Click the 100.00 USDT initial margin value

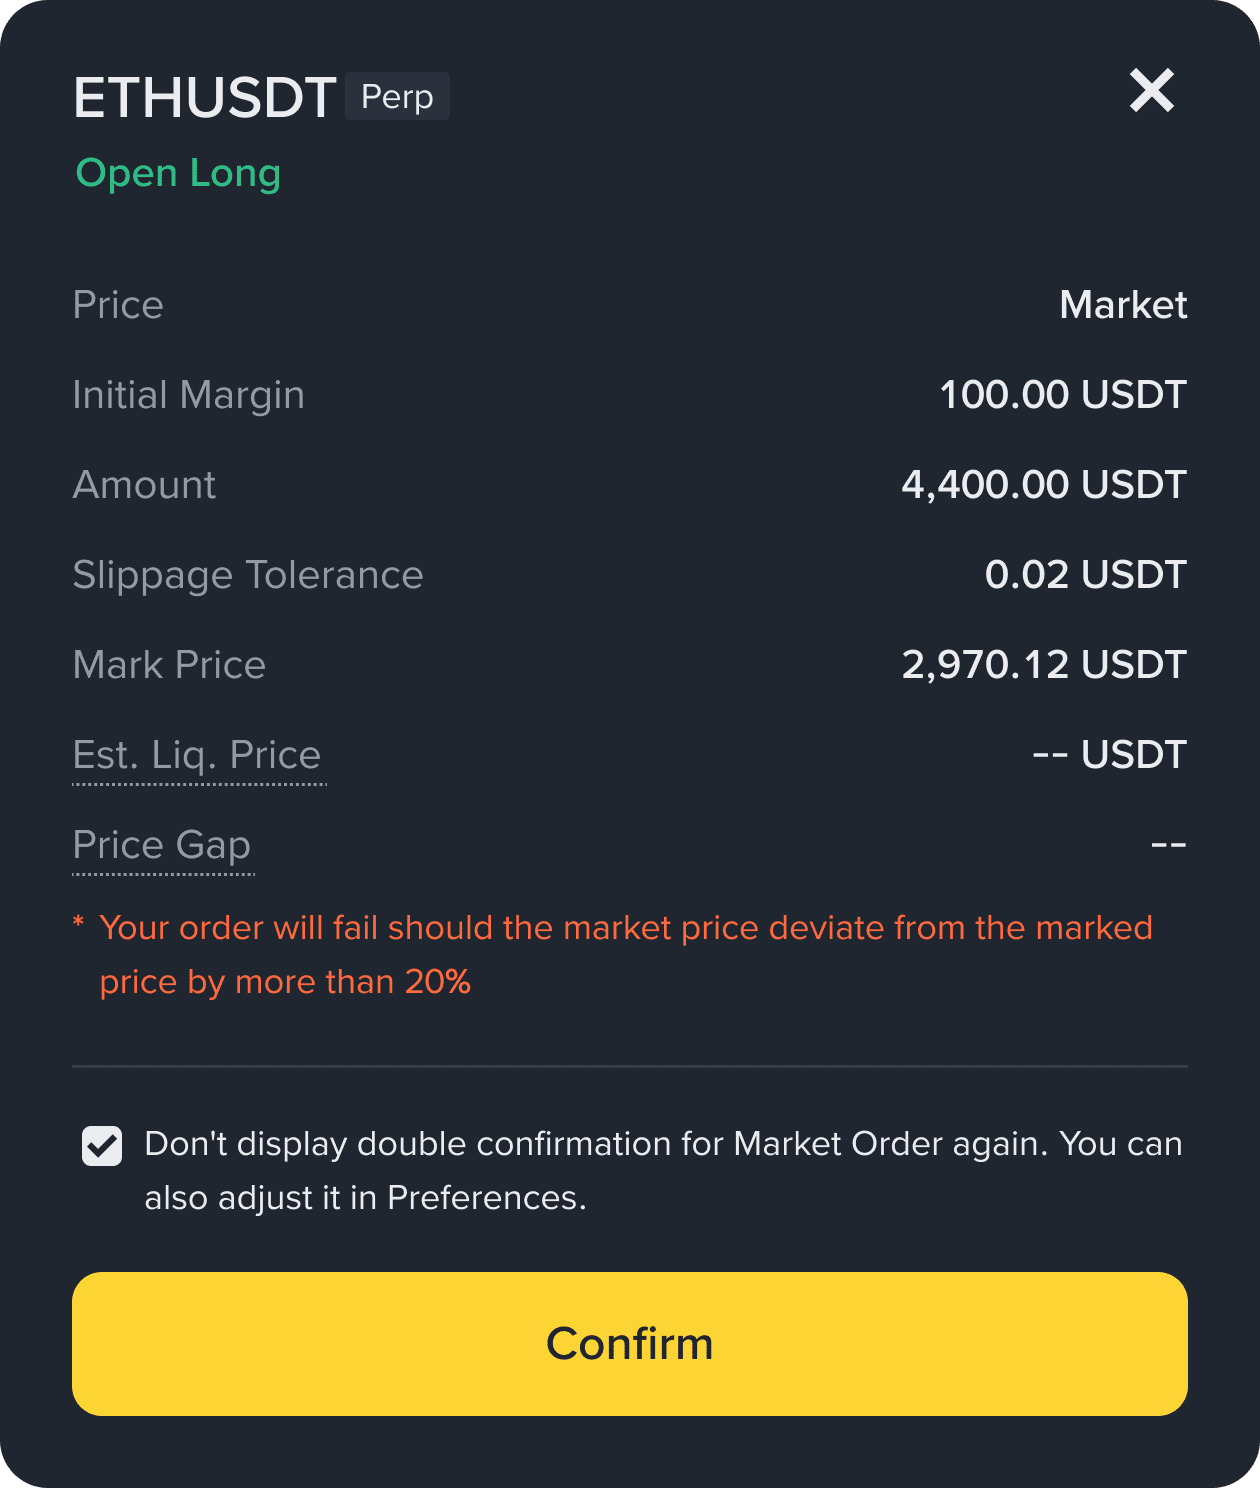coord(1062,395)
